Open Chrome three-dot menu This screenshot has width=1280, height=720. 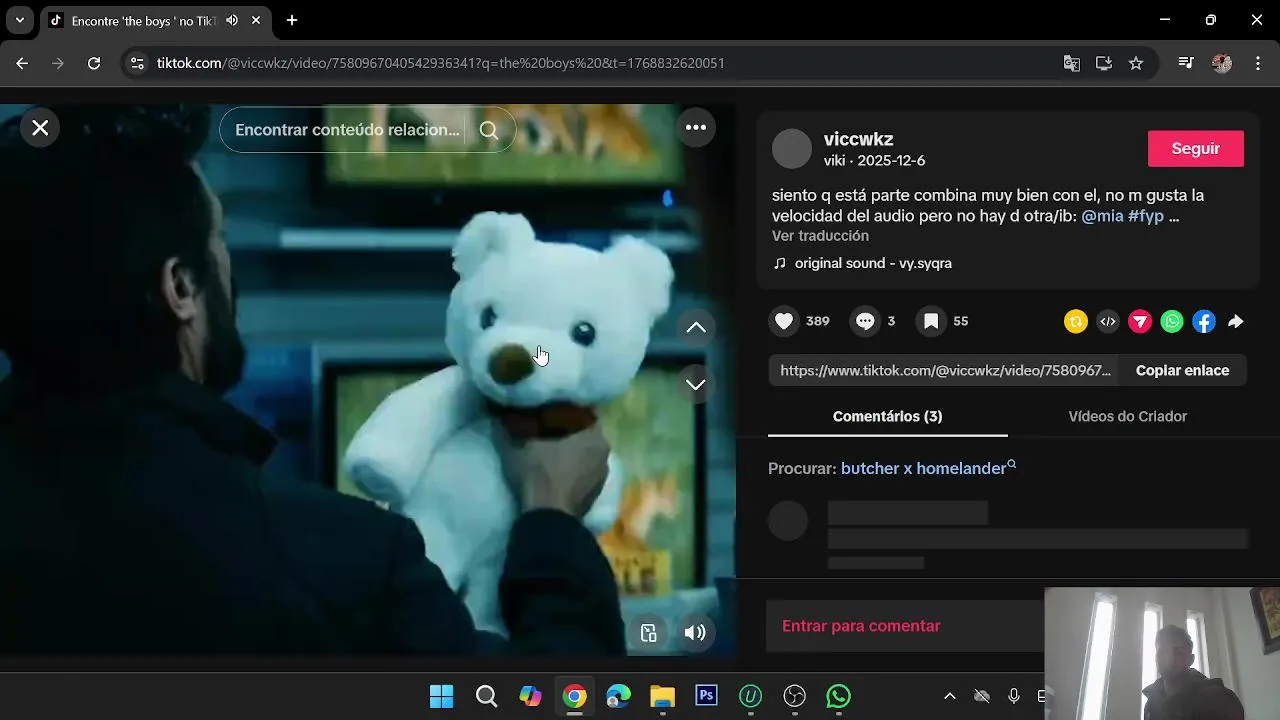1257,63
